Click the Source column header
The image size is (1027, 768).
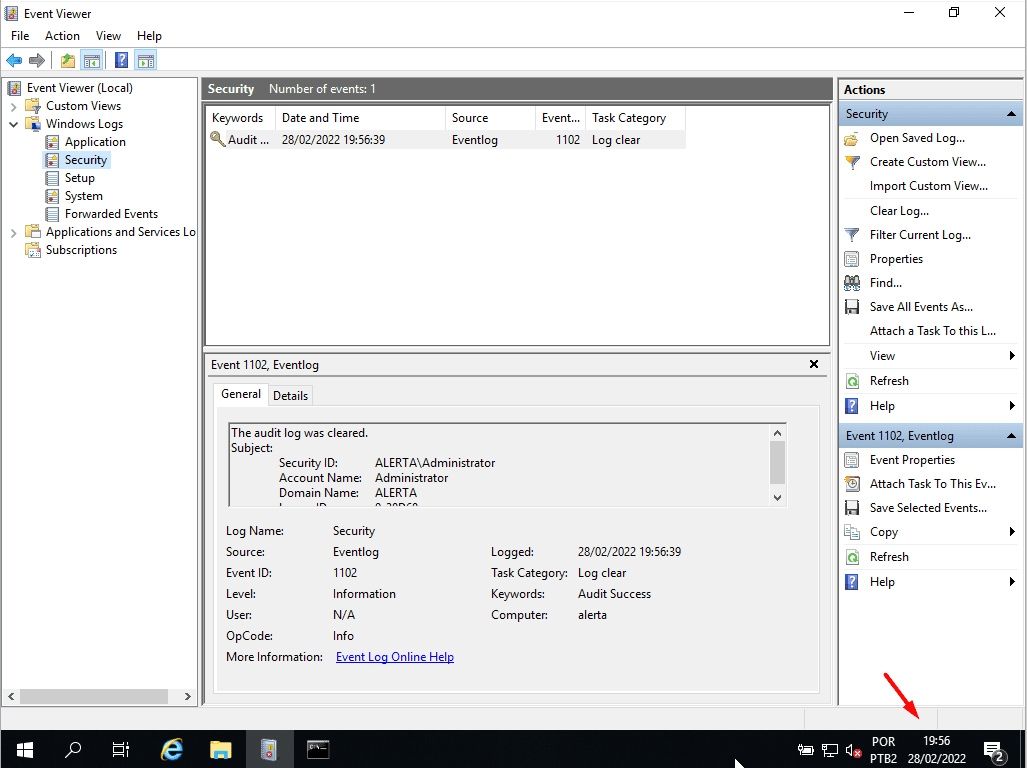coord(491,118)
